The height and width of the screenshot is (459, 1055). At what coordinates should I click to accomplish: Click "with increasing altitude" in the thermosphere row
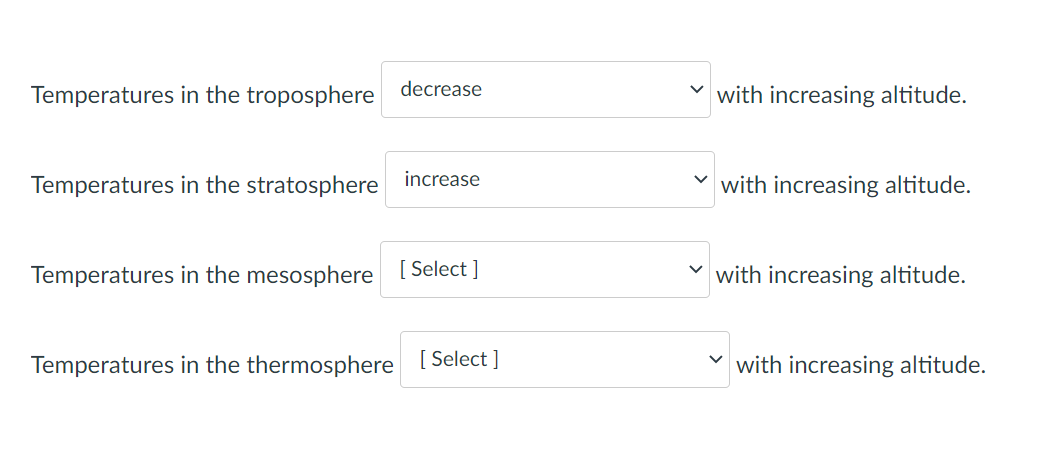(860, 366)
